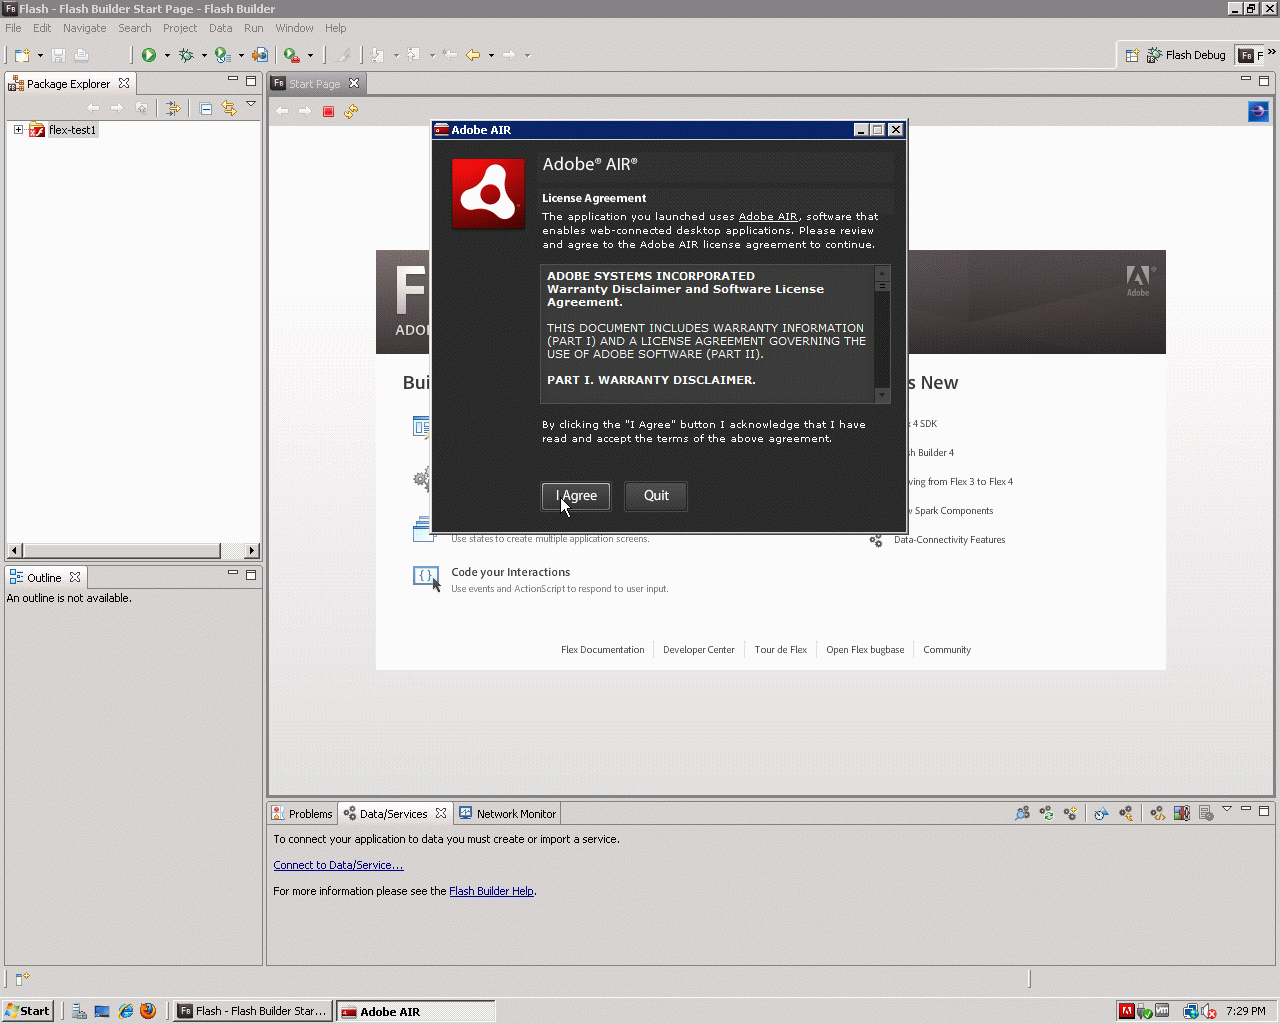The height and width of the screenshot is (1024, 1280).
Task: Click red Stop icon in Start Page toolbar
Action: click(328, 111)
